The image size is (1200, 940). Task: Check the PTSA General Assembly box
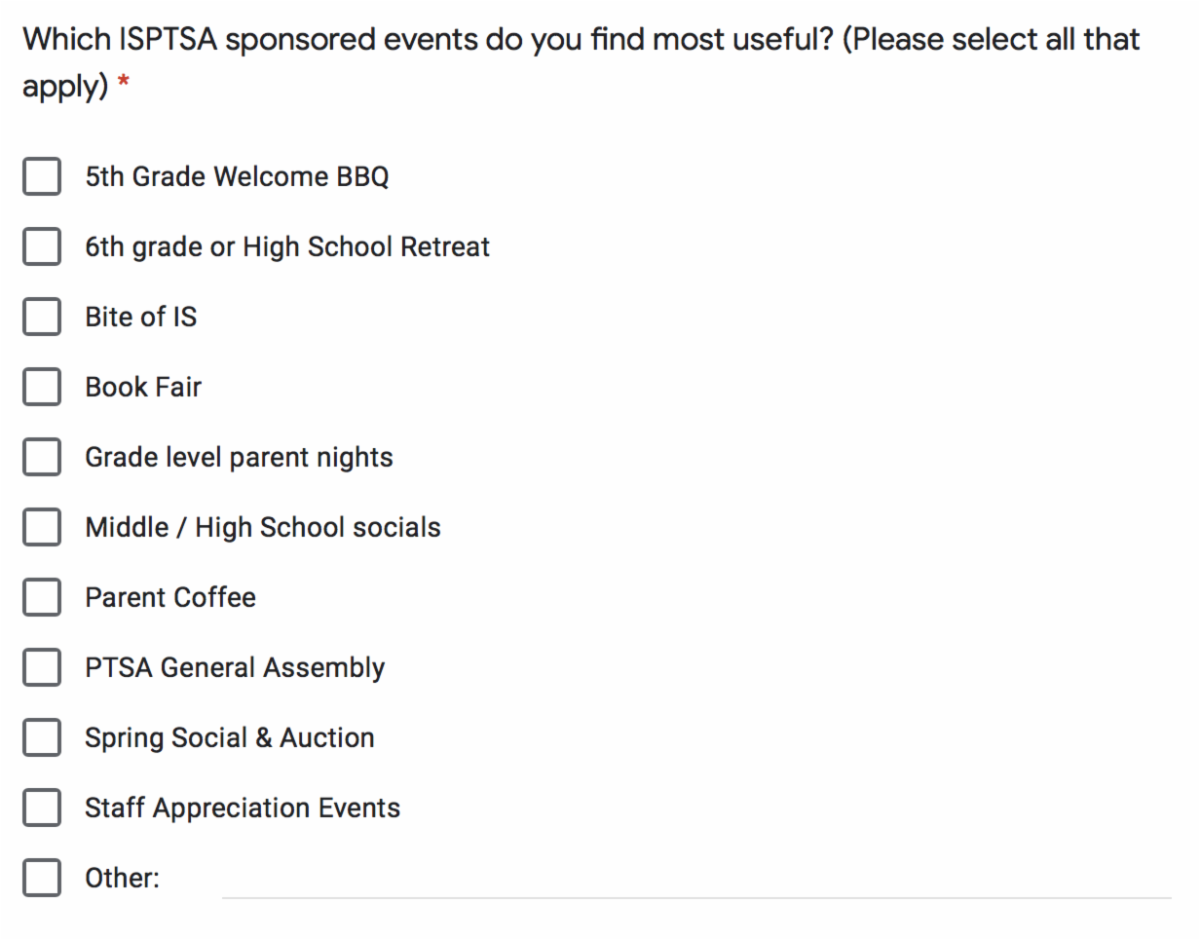coord(41,668)
